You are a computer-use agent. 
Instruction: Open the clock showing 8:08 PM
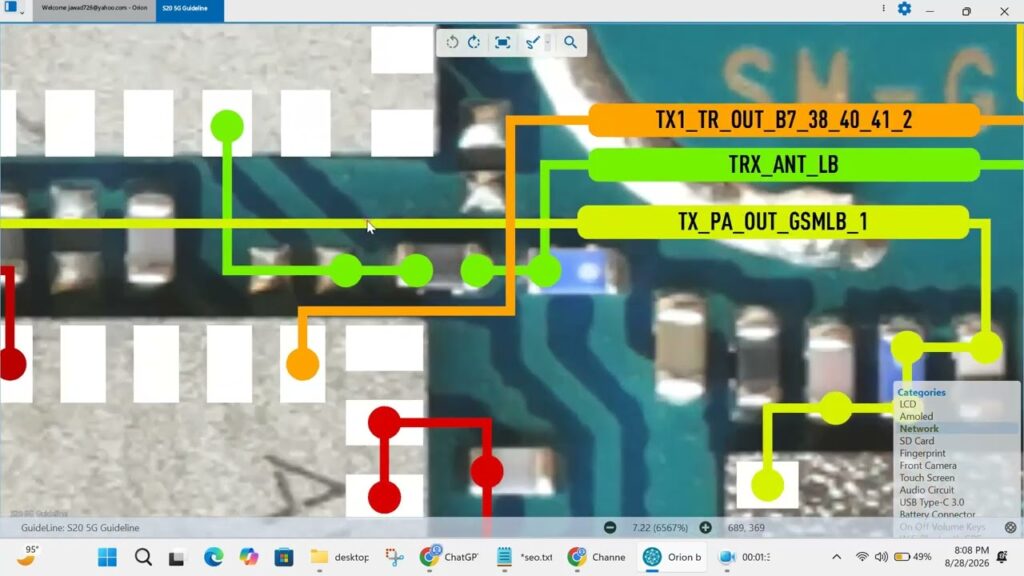point(967,556)
